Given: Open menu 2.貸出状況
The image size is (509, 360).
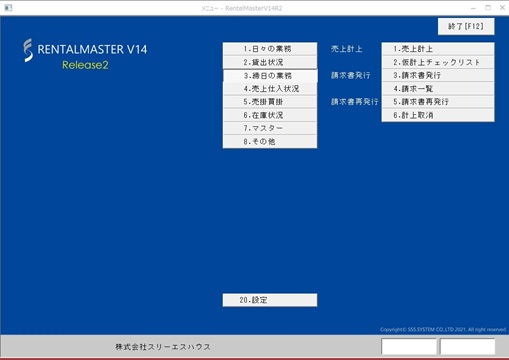Looking at the screenshot, I should pyautogui.click(x=270, y=62).
